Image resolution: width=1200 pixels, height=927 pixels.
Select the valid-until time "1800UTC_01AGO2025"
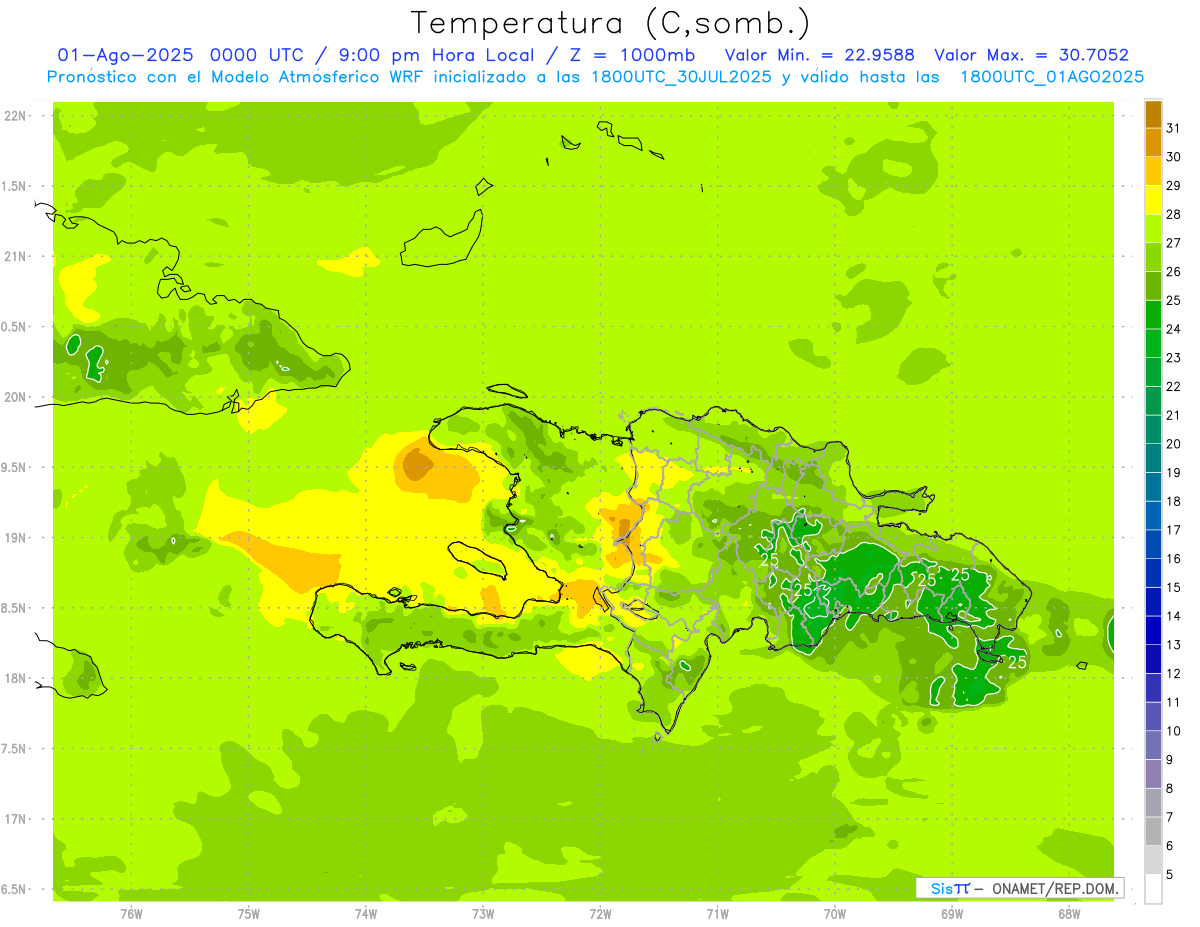click(x=1052, y=77)
